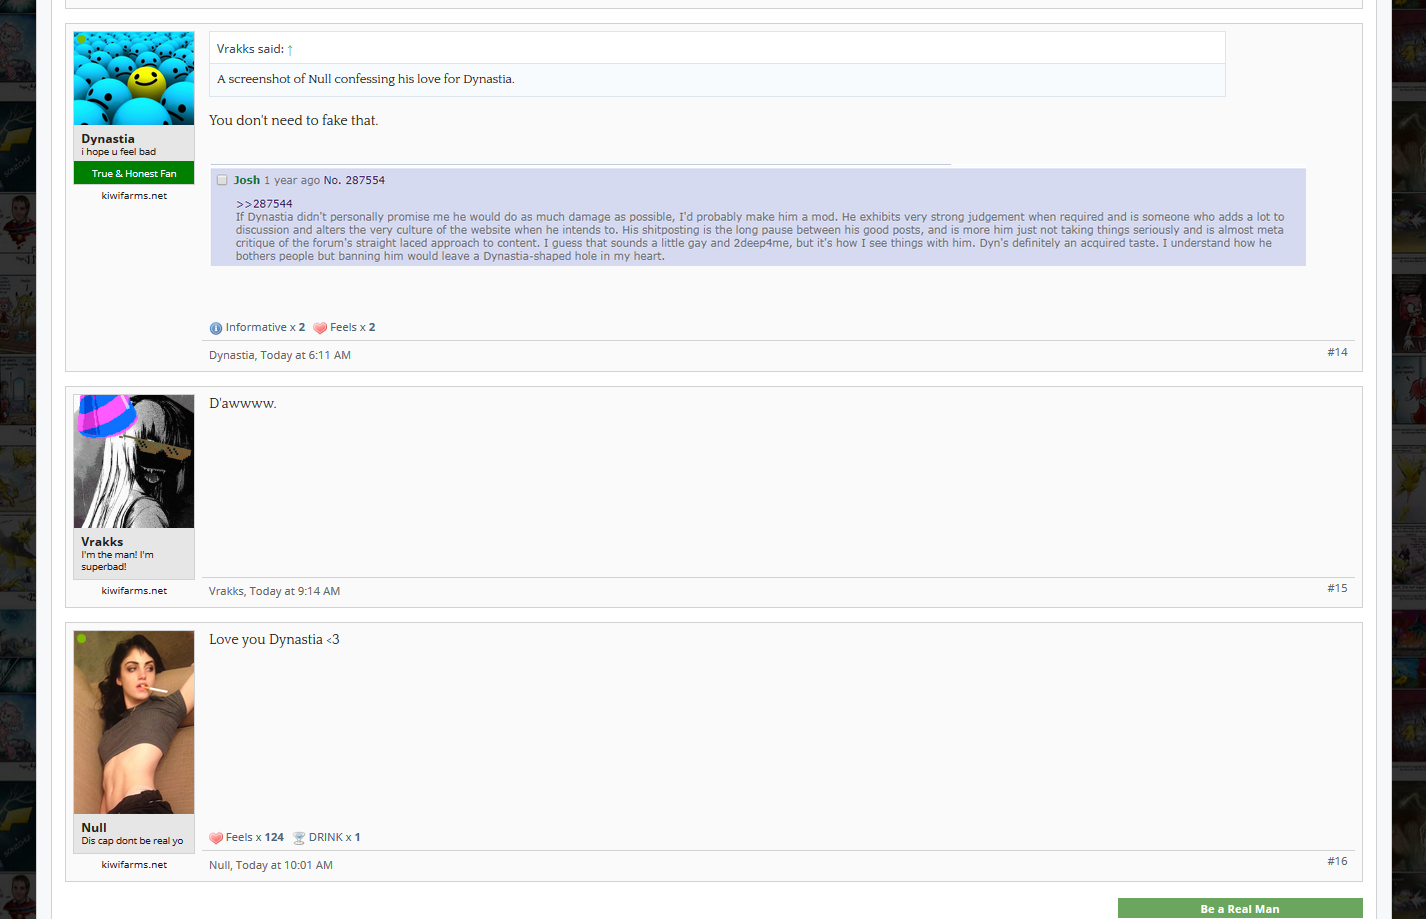Click 'Vrakks' author name in post #15 footer
The width and height of the screenshot is (1426, 919).
coord(226,591)
